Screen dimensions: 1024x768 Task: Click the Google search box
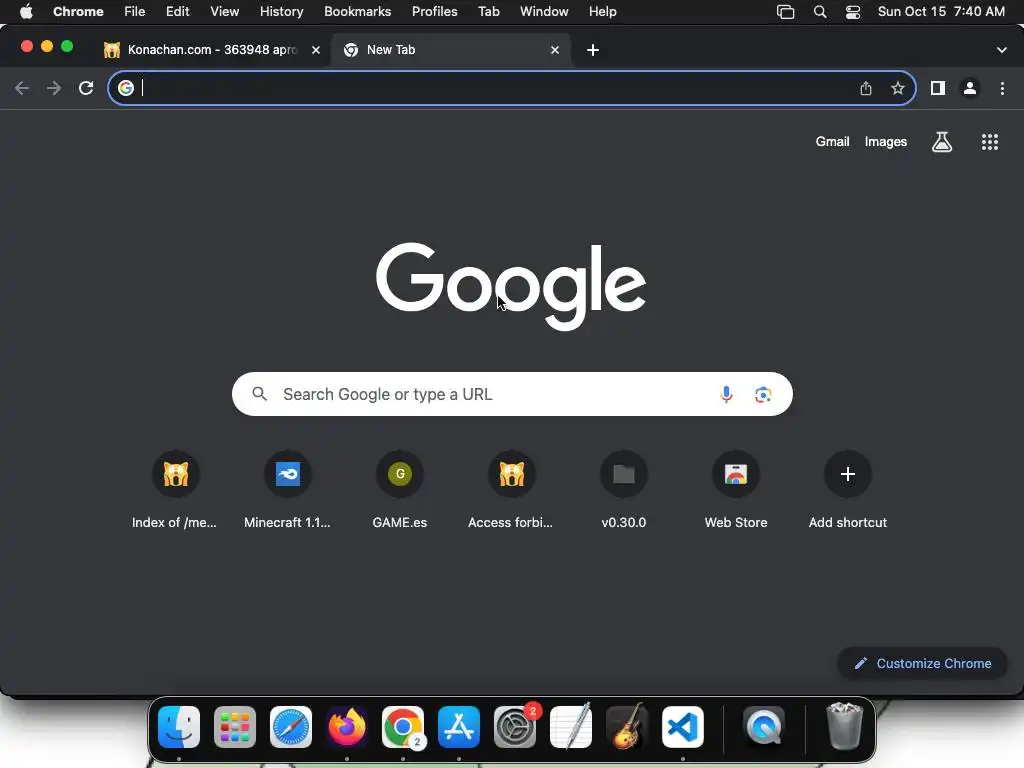coord(512,394)
